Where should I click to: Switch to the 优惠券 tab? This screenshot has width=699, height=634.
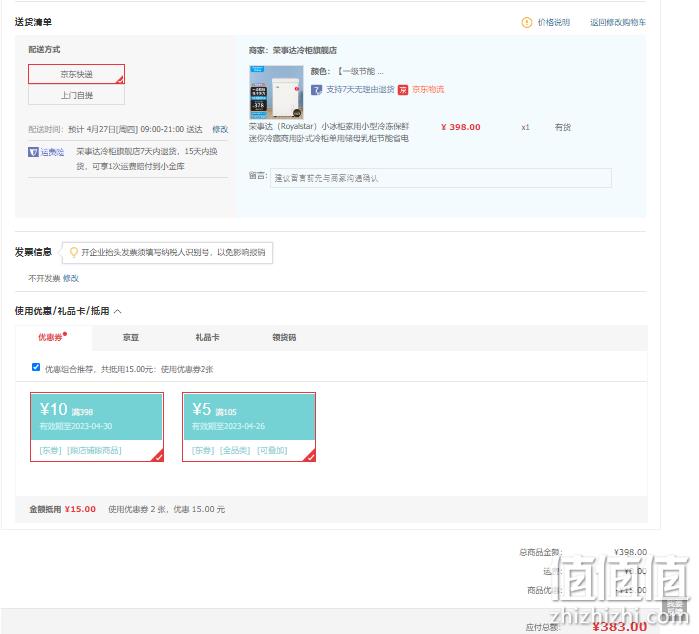[x=53, y=337]
